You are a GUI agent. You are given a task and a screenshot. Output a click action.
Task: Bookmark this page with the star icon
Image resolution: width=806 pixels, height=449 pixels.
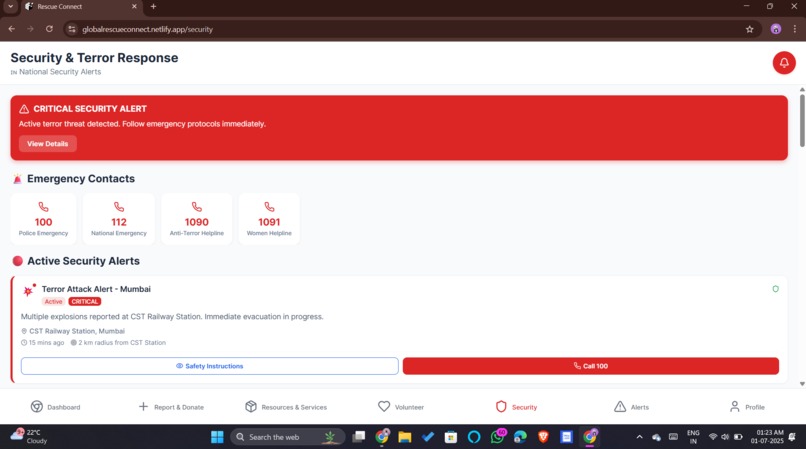coord(749,29)
